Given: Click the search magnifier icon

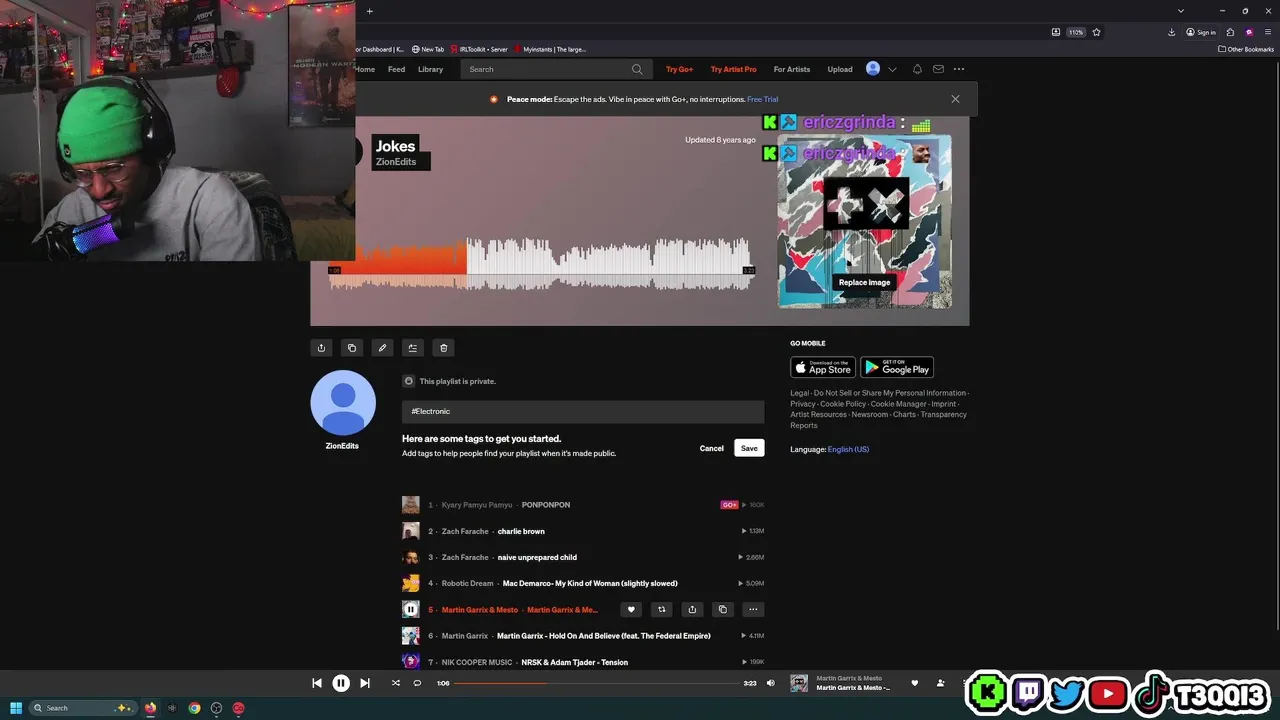Looking at the screenshot, I should (x=637, y=69).
